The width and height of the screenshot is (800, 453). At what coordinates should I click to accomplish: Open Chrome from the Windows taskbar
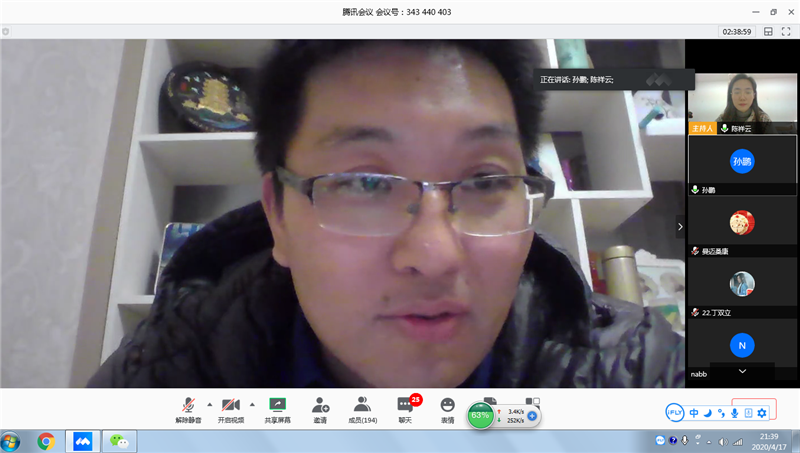(46, 441)
